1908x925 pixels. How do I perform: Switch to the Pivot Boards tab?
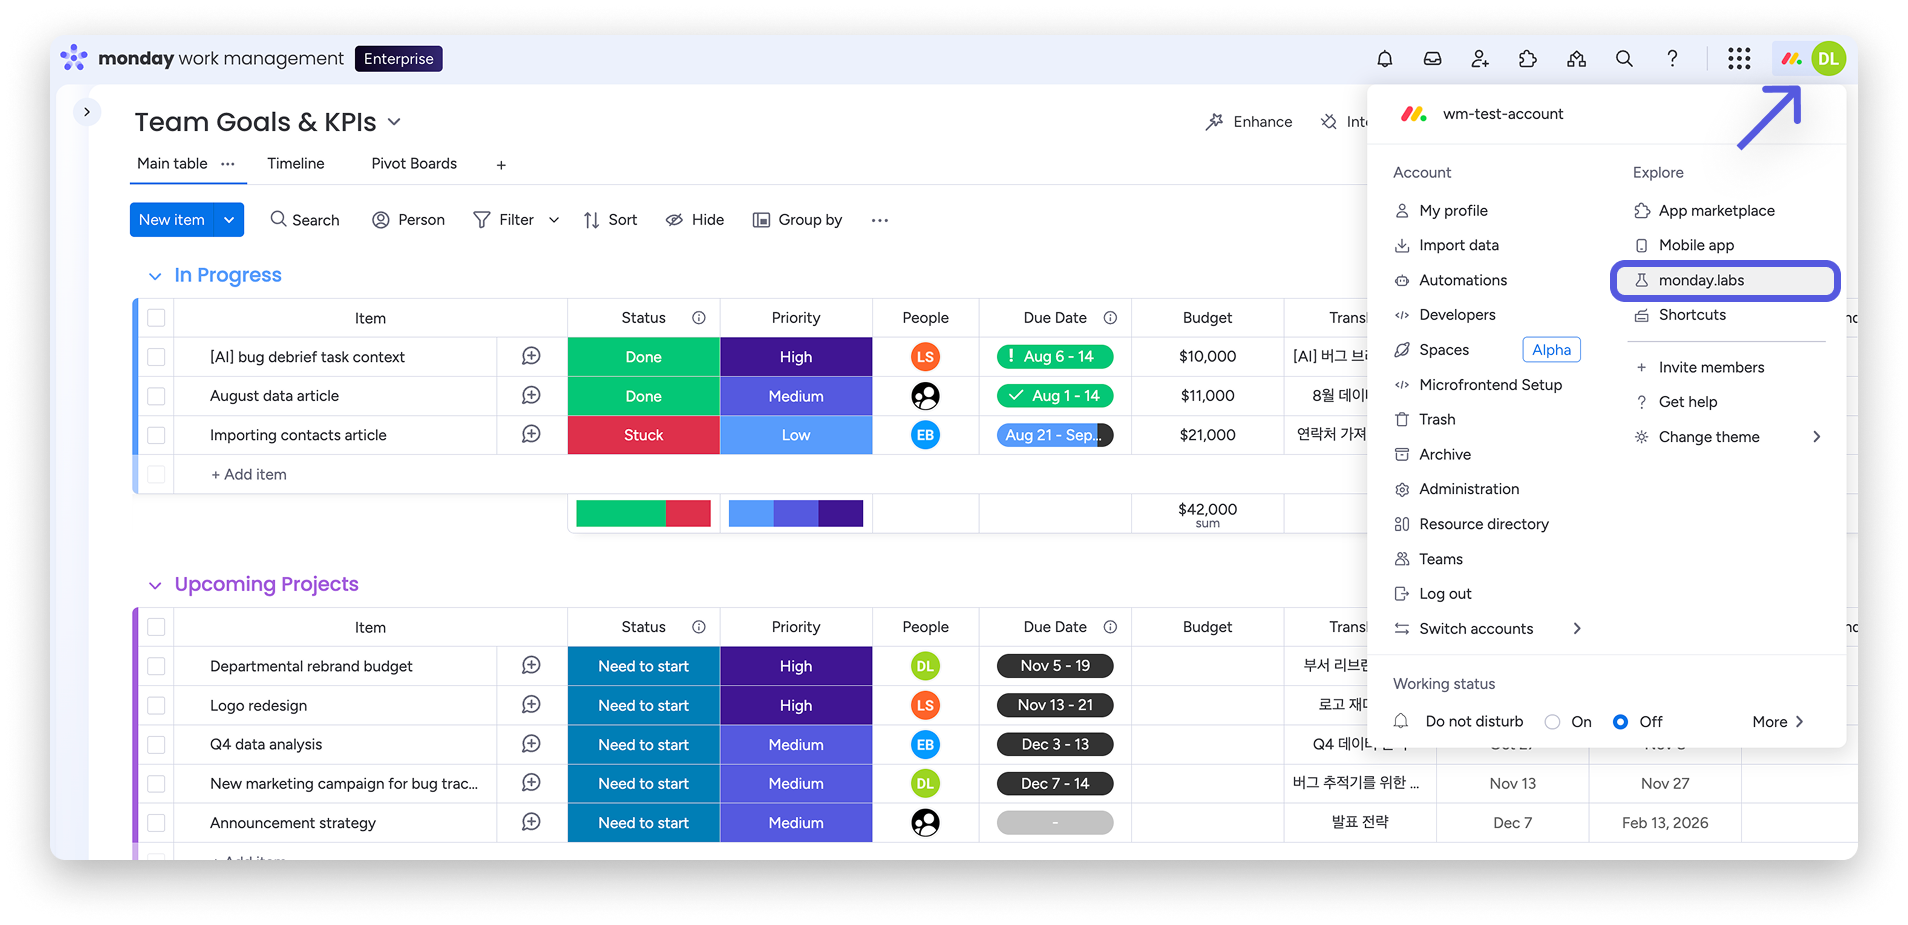[414, 164]
